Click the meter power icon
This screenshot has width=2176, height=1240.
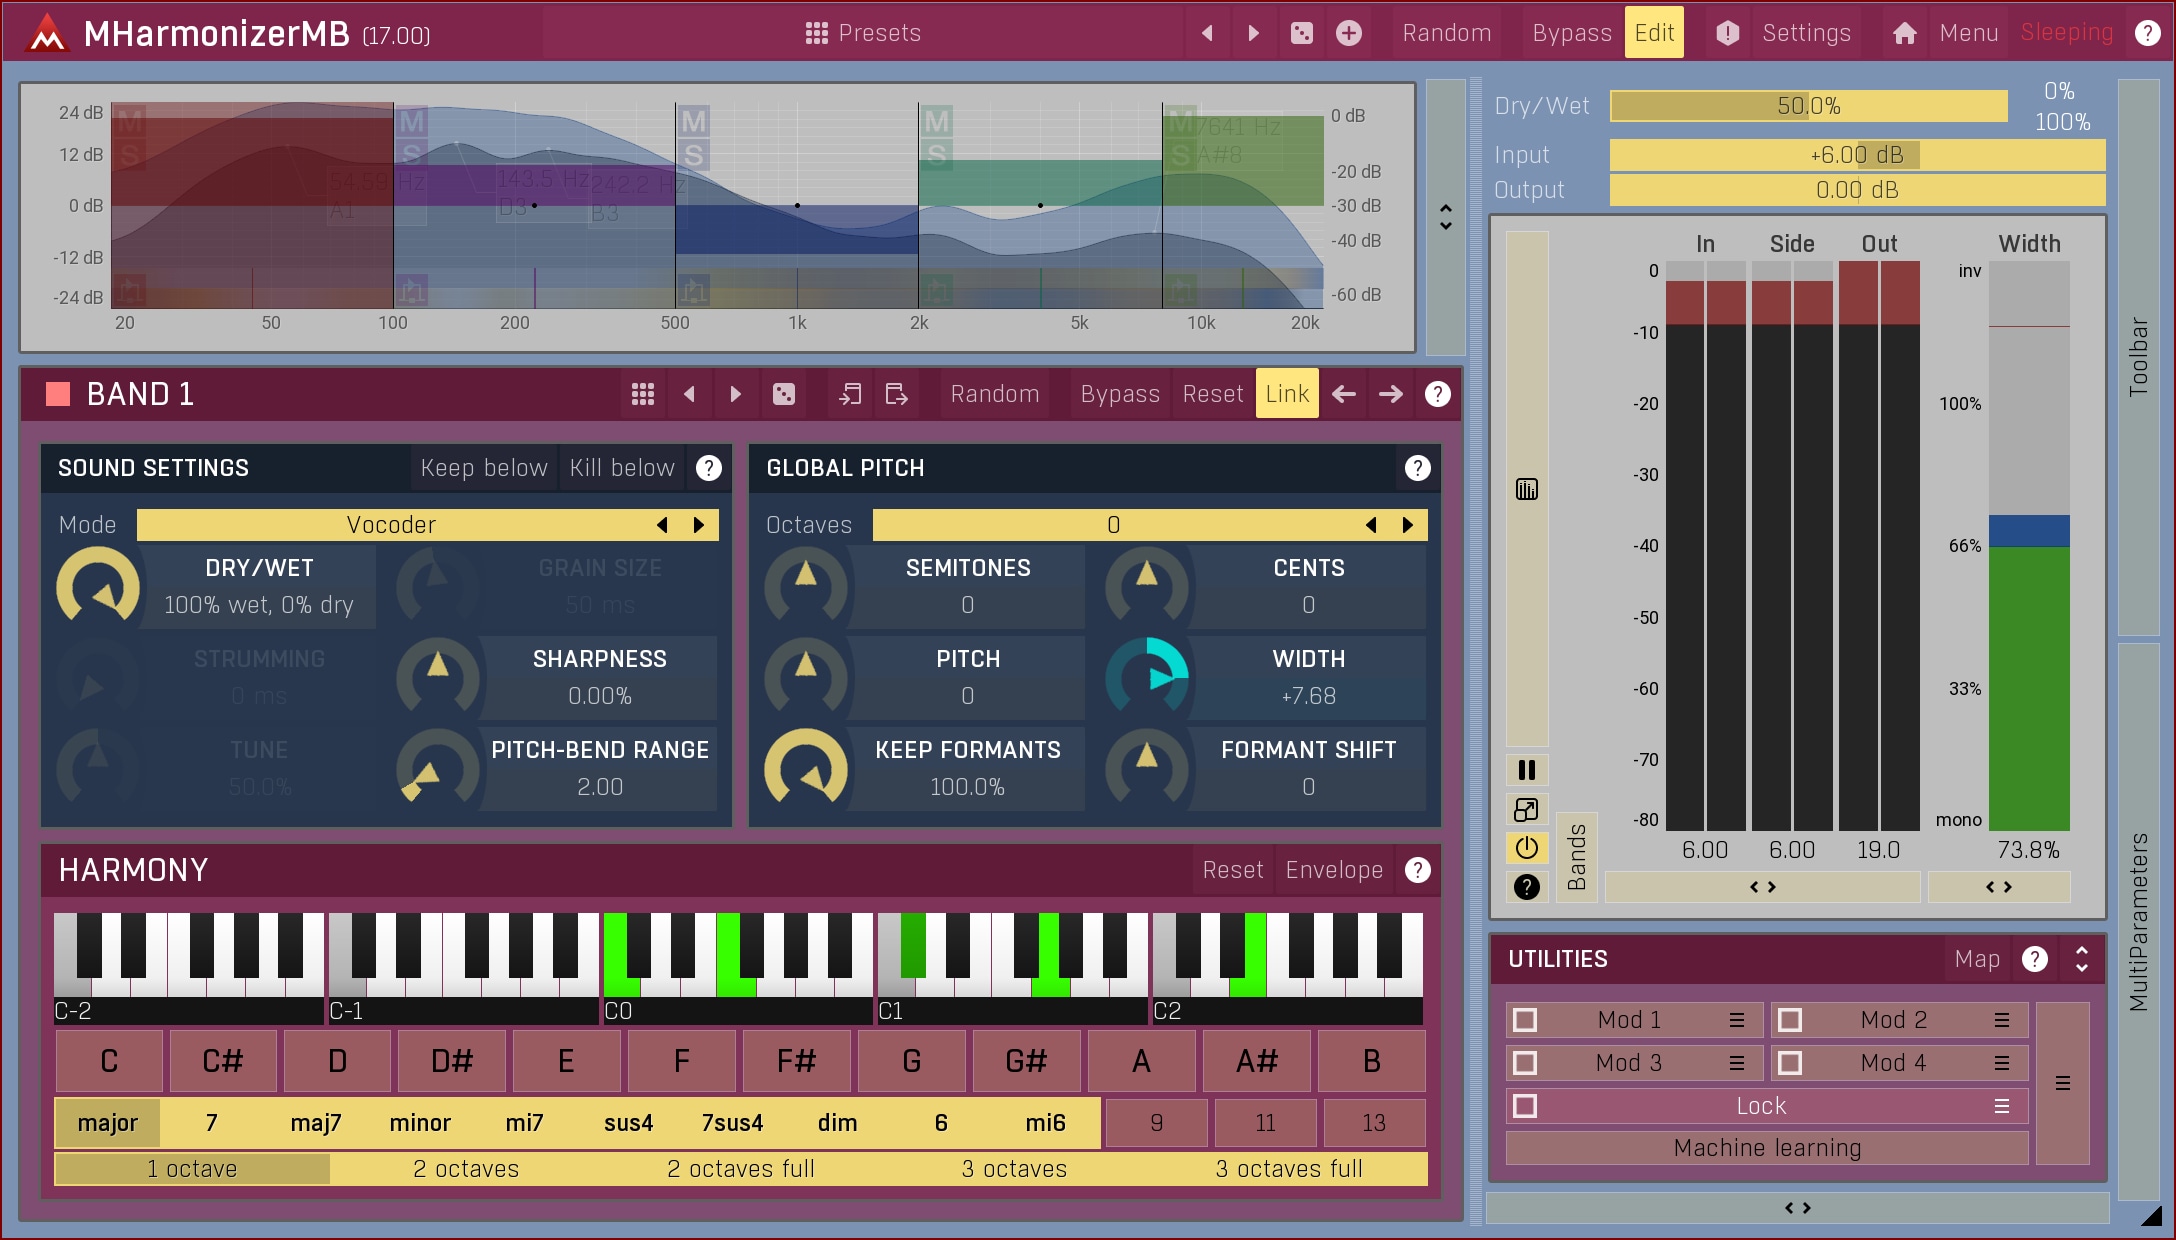click(1526, 848)
